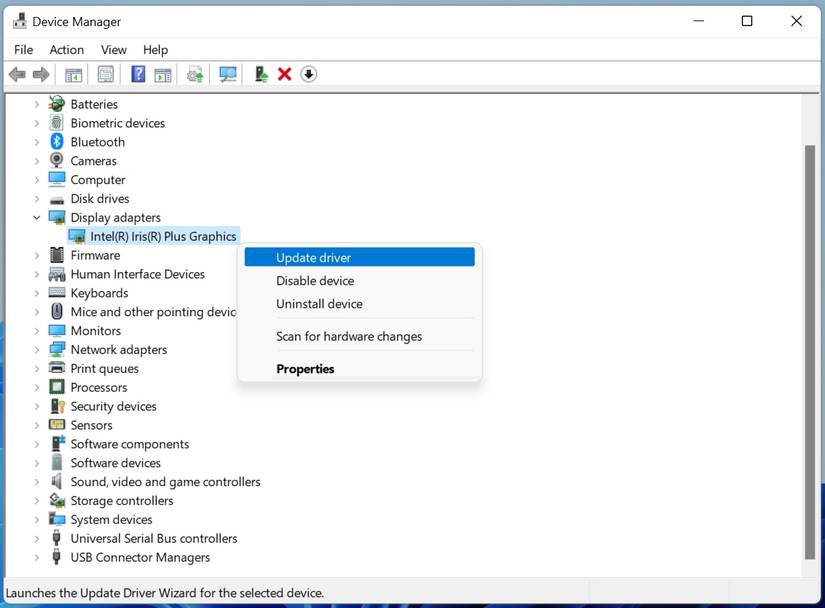Select the Network adapters label
Screen dimensions: 825x608
pyautogui.click(x=119, y=350)
